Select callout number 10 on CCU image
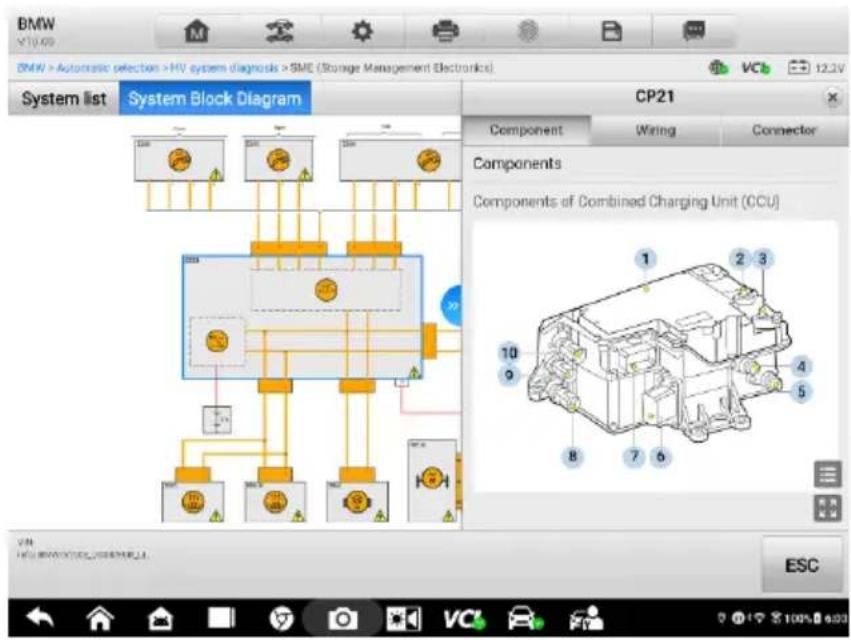The image size is (851, 640). 509,353
